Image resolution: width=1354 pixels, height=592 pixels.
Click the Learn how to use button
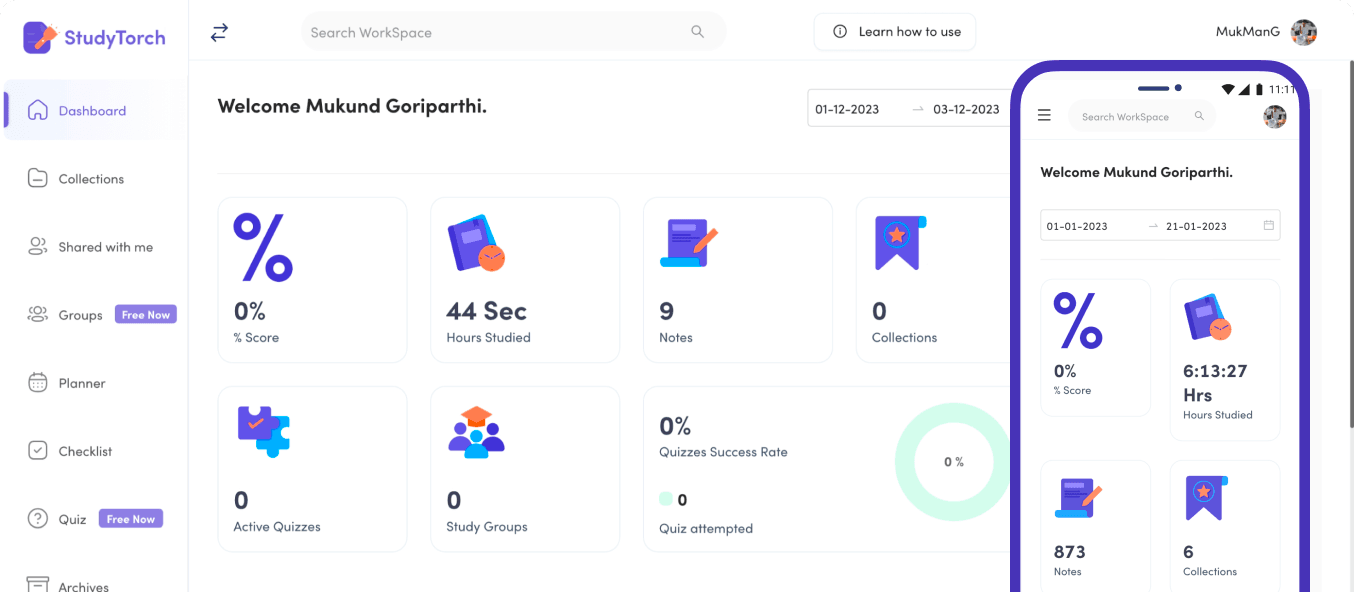(895, 32)
